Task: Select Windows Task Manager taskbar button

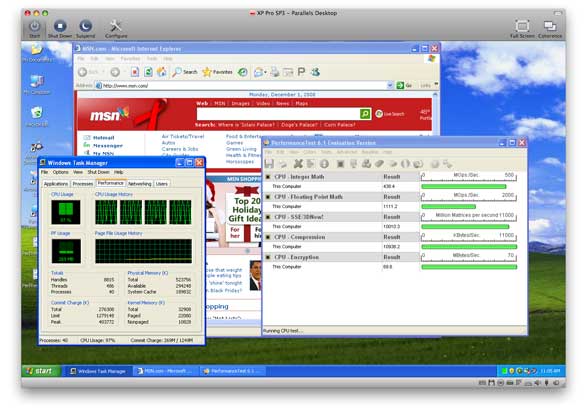Action: pyautogui.click(x=99, y=371)
